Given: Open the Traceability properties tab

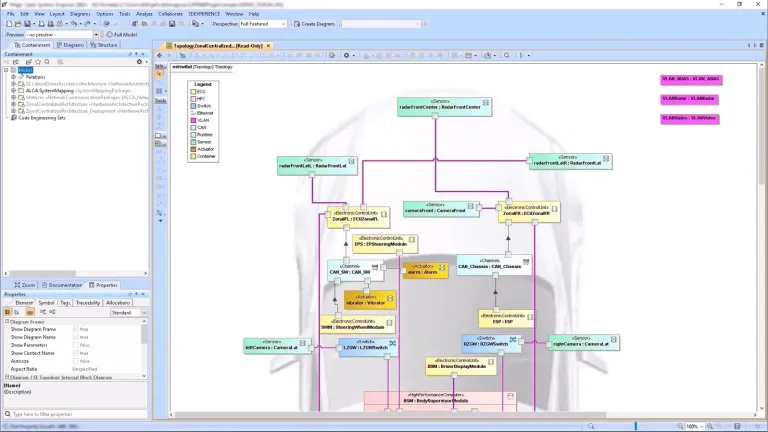Looking at the screenshot, I should [88, 303].
